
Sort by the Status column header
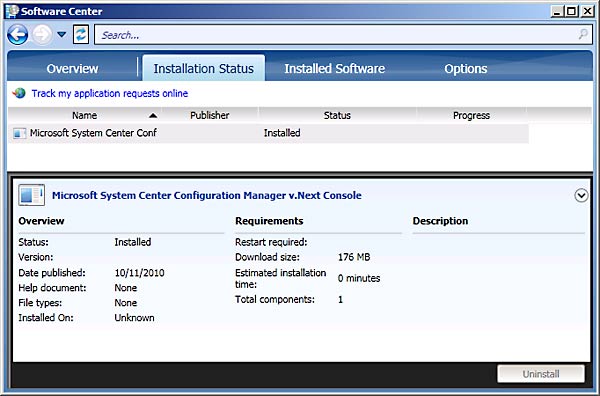[x=337, y=115]
